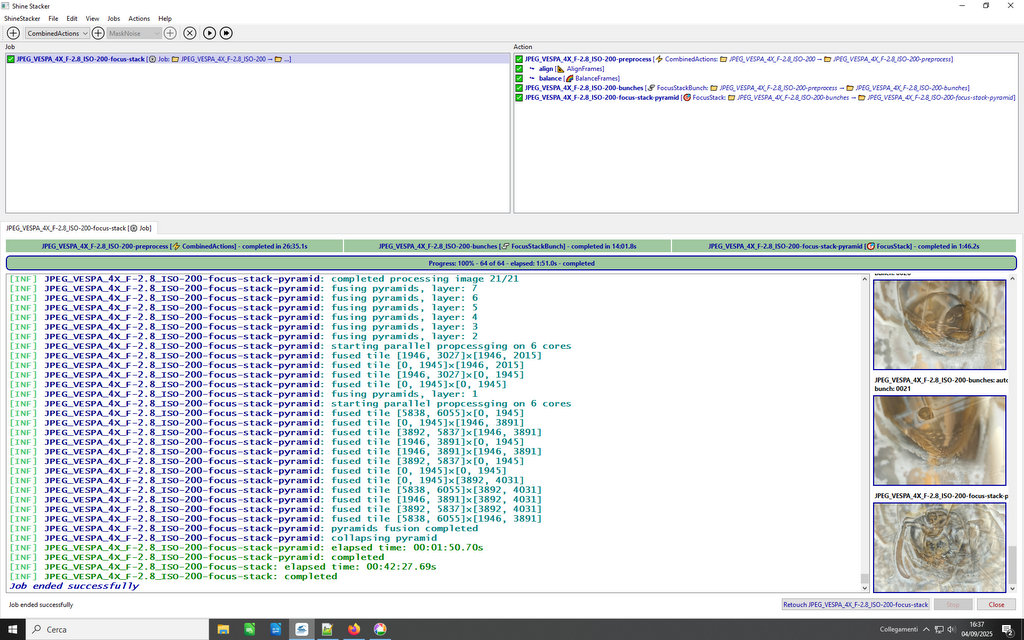The image size is (1024, 640).
Task: Open the Edit menu
Action: [72, 19]
